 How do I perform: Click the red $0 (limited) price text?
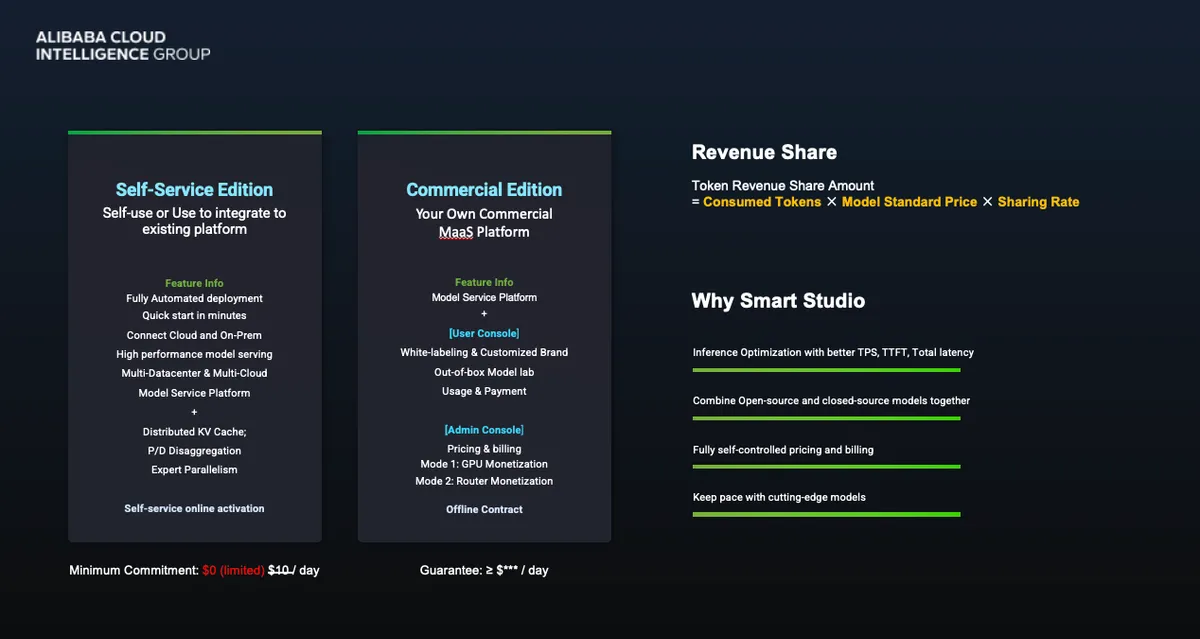click(233, 570)
